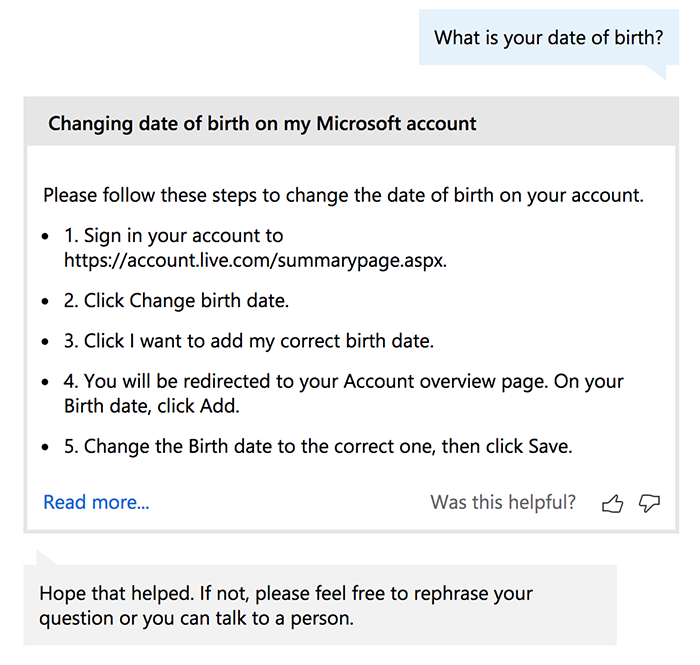The width and height of the screenshot is (700, 665).
Task: Click the tail of the user's question bubble
Action: [656, 72]
